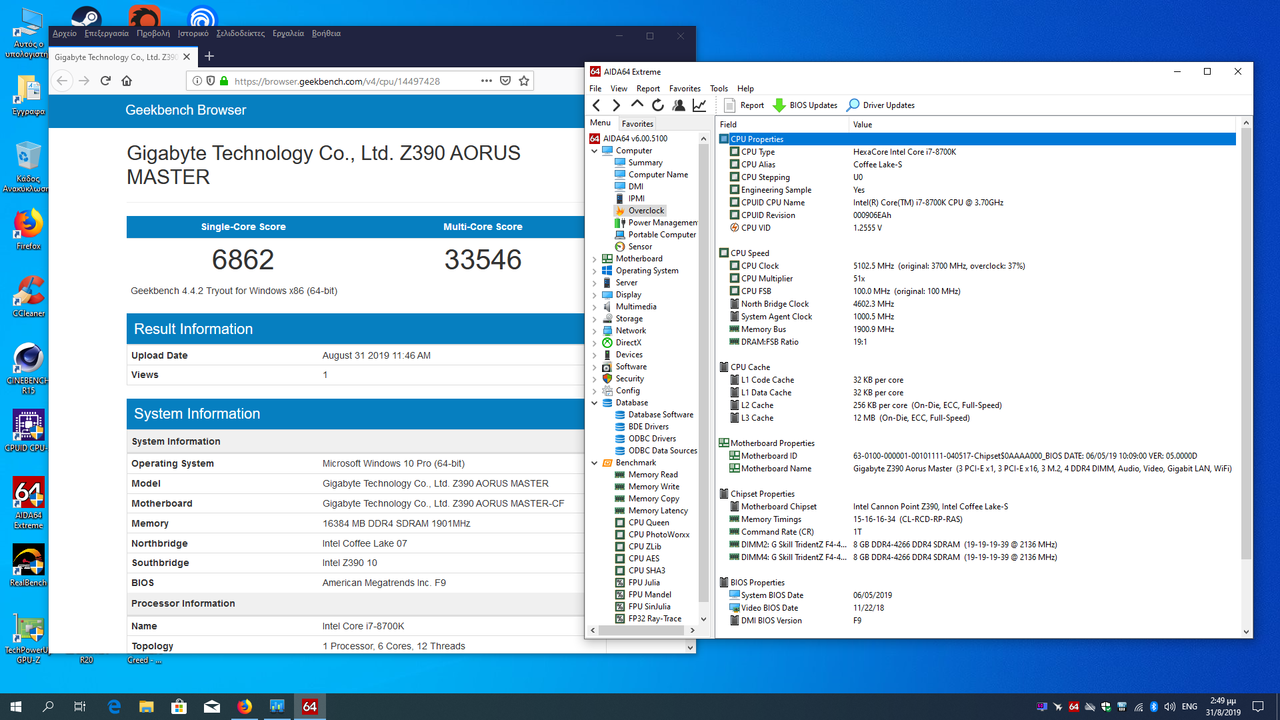Open BIOS Updates from AIDA64 toolbar

[x=805, y=105]
